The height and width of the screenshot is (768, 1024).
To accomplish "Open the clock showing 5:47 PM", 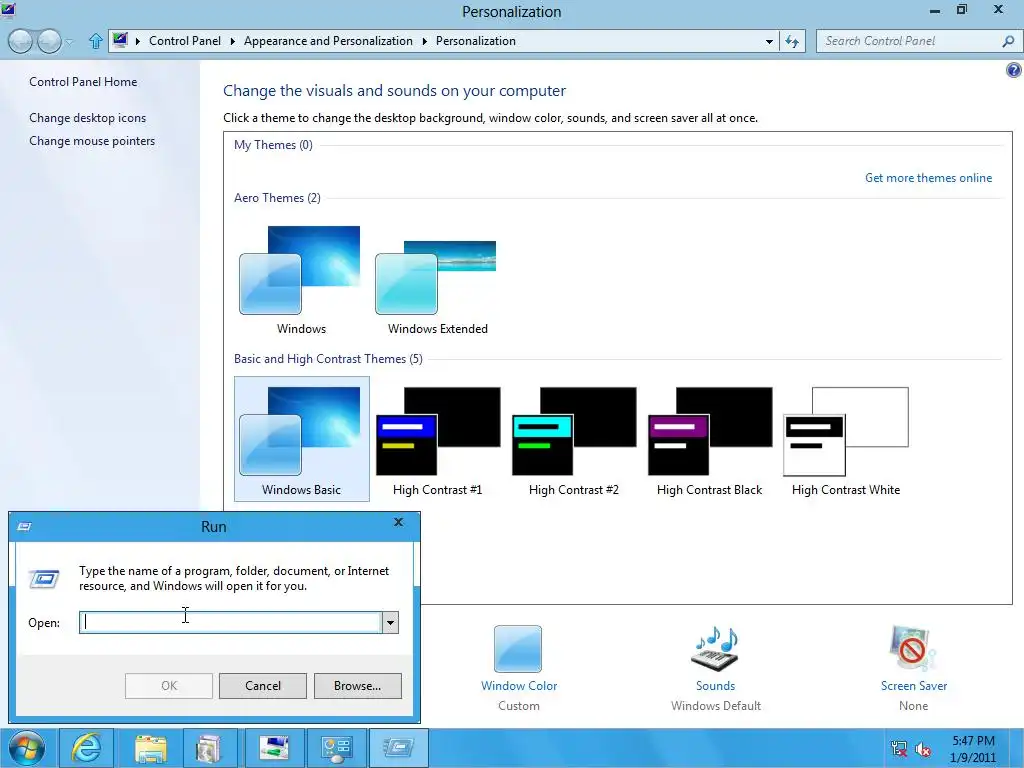I will click(973, 749).
